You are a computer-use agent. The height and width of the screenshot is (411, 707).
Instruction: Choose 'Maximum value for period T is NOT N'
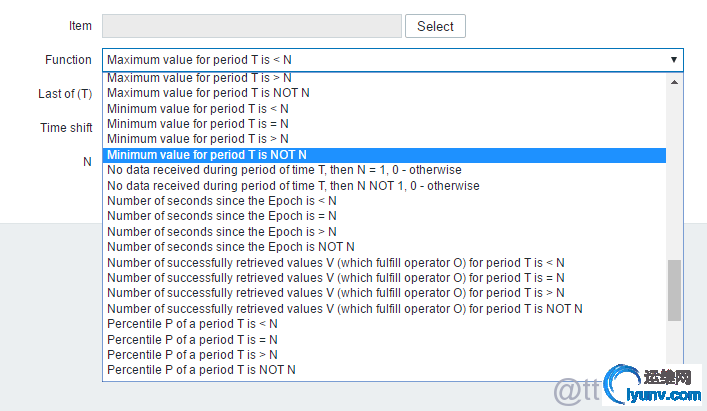pyautogui.click(x=208, y=93)
